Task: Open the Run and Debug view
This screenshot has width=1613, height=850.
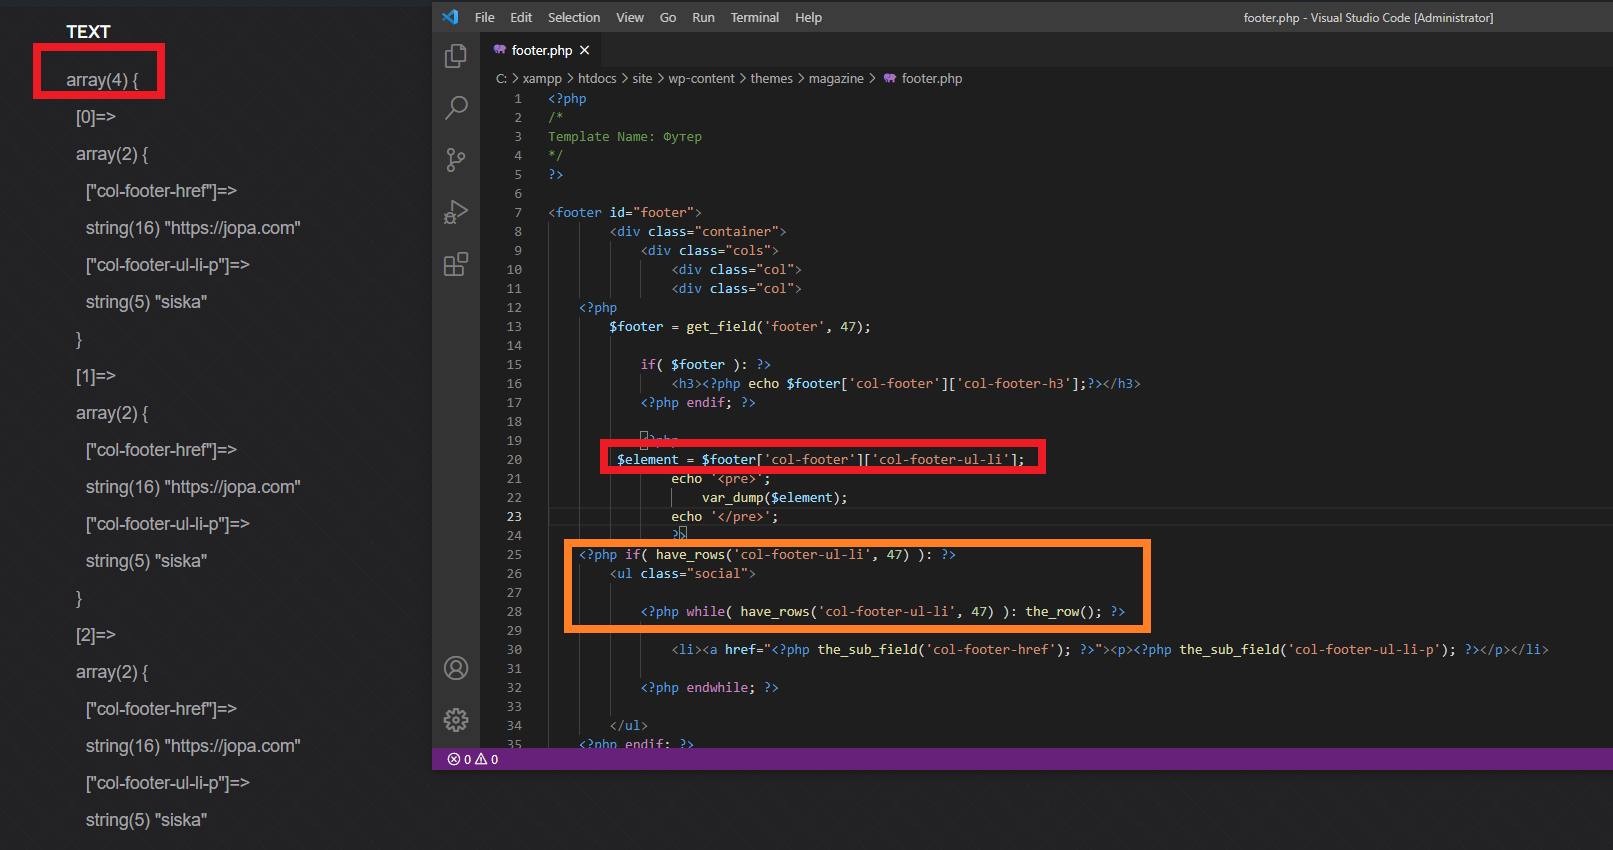Action: (456, 212)
